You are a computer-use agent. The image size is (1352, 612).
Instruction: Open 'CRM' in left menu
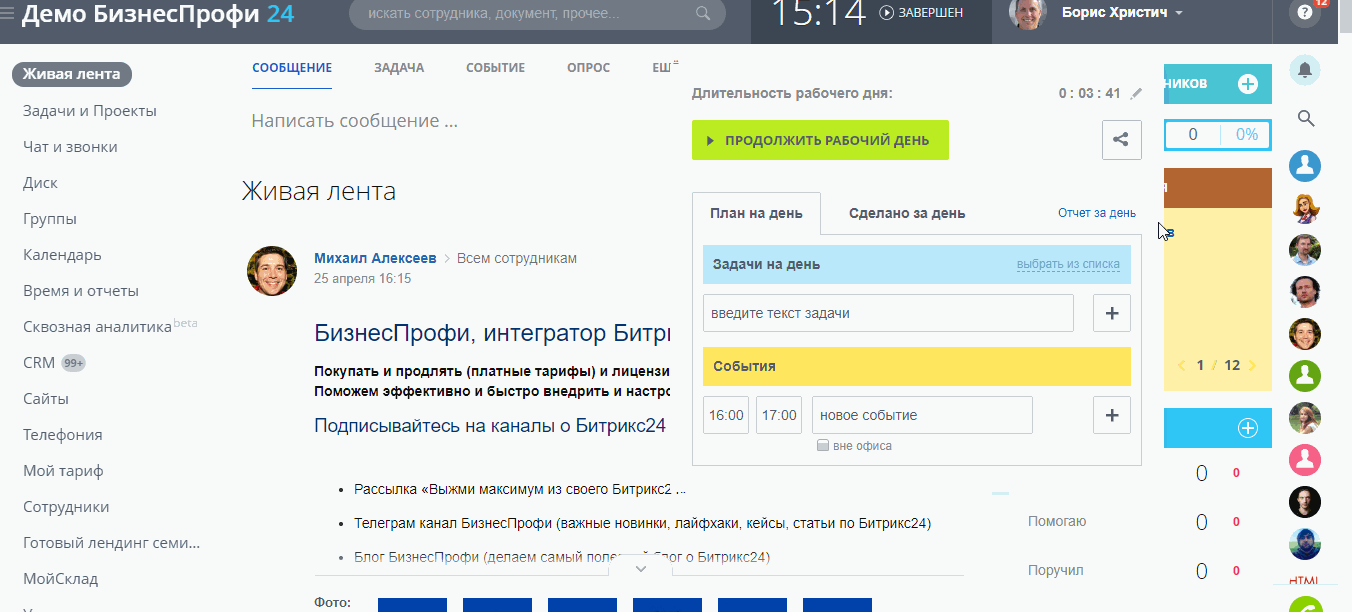coord(39,363)
